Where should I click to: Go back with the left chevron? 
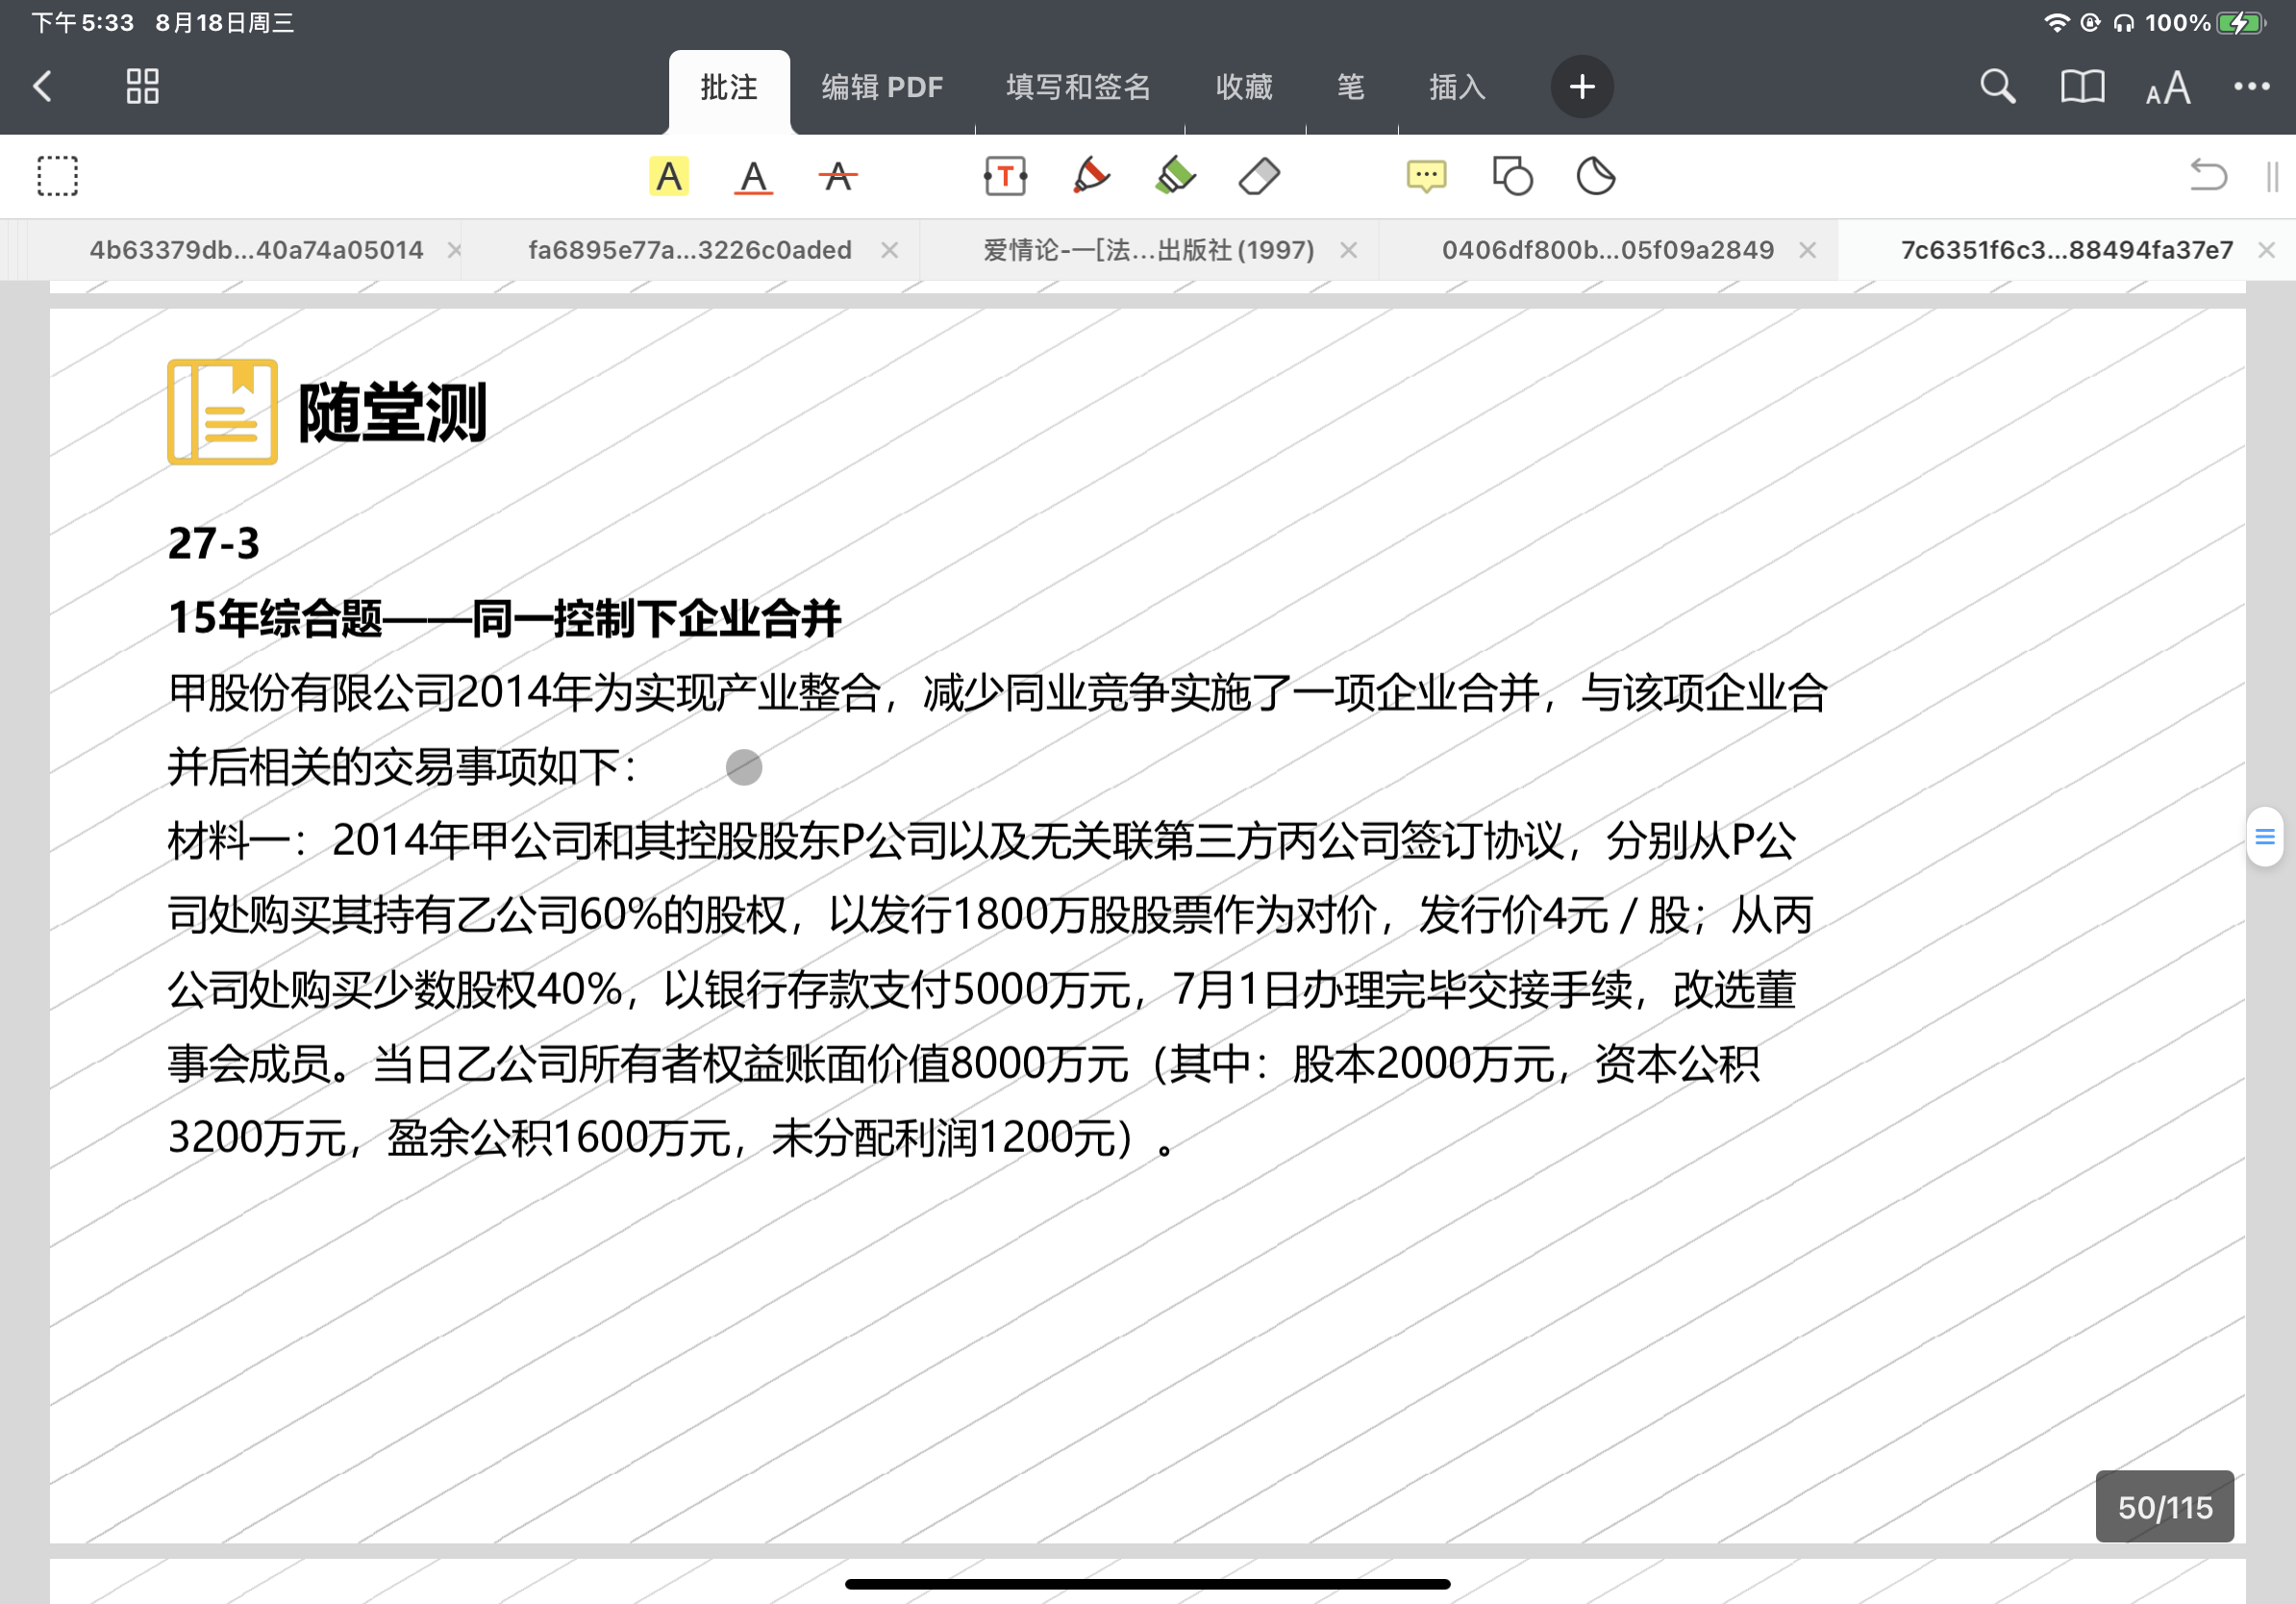pos(43,87)
